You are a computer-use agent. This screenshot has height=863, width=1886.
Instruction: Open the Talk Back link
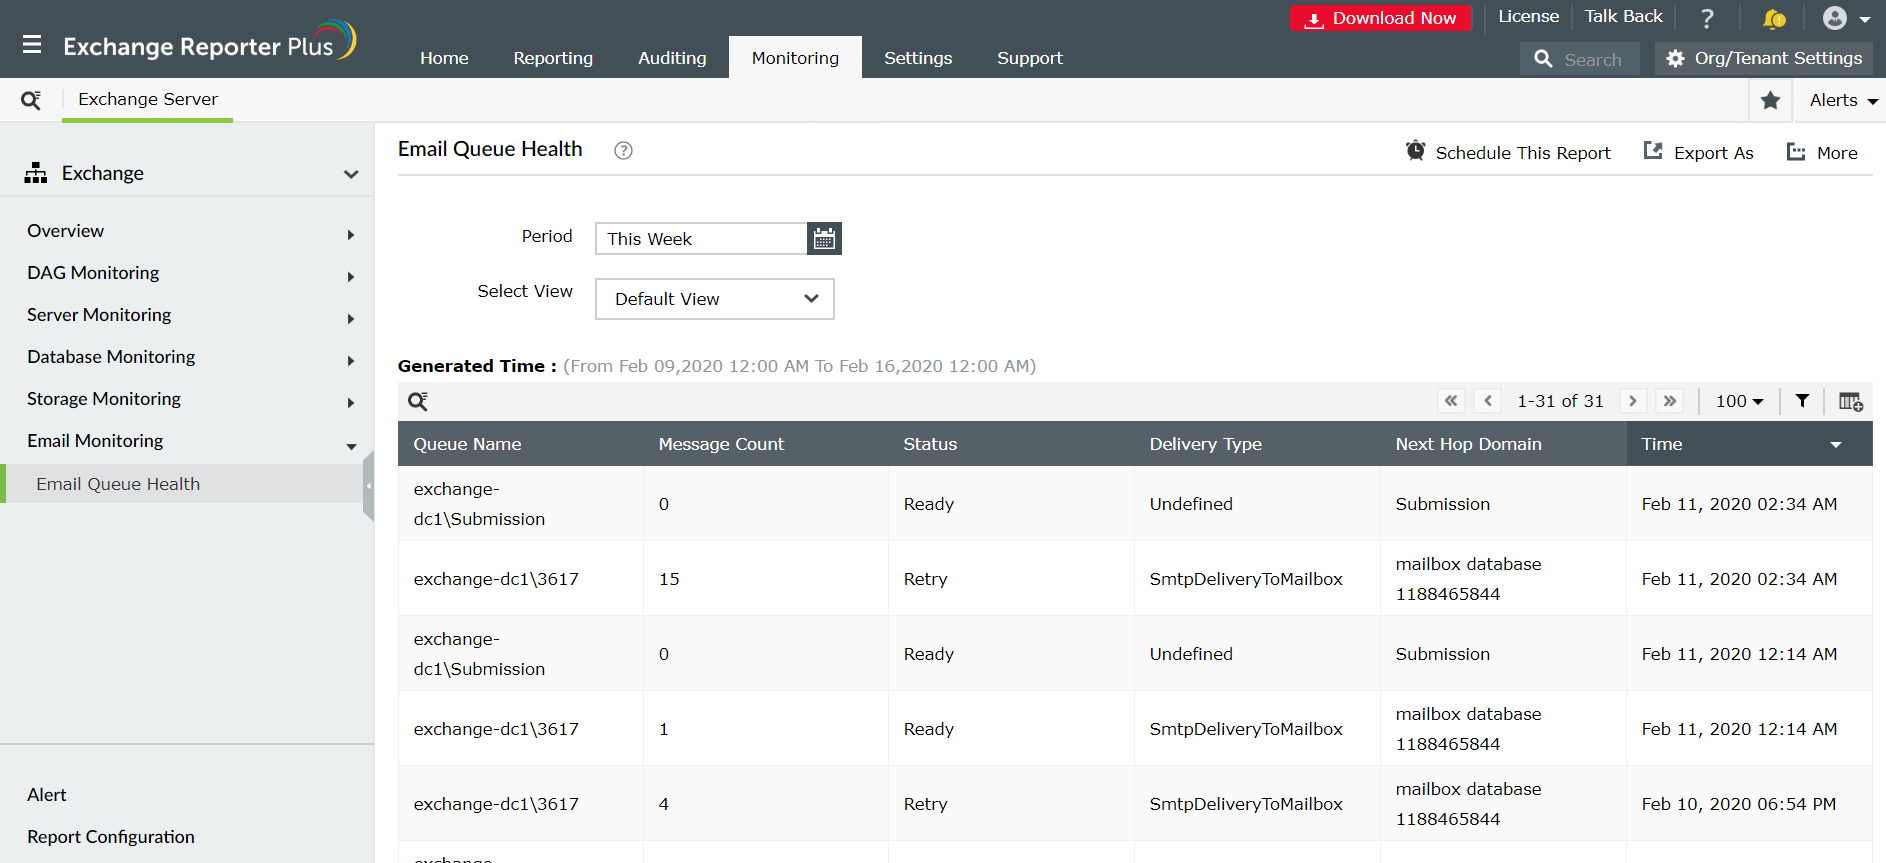click(x=1623, y=16)
